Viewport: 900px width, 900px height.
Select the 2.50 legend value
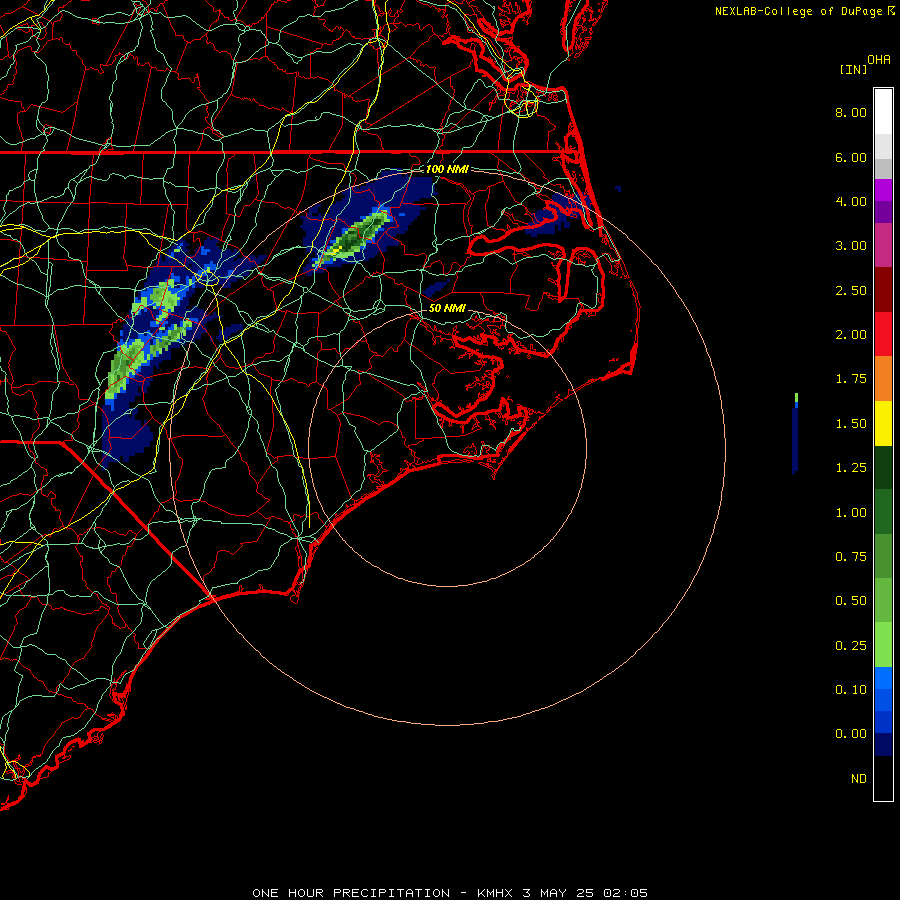[x=851, y=290]
